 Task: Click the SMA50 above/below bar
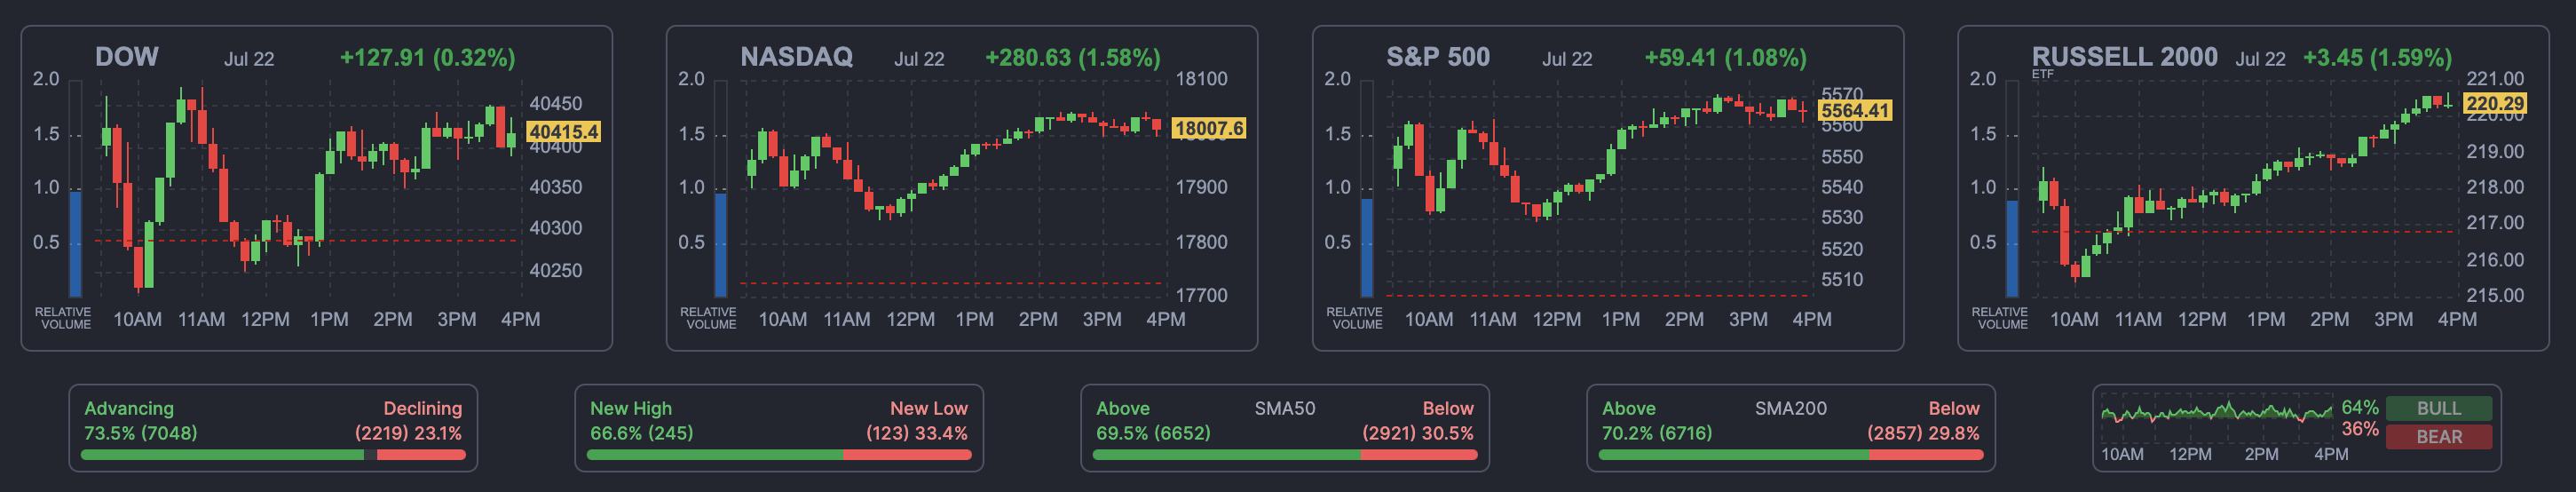coord(1285,455)
